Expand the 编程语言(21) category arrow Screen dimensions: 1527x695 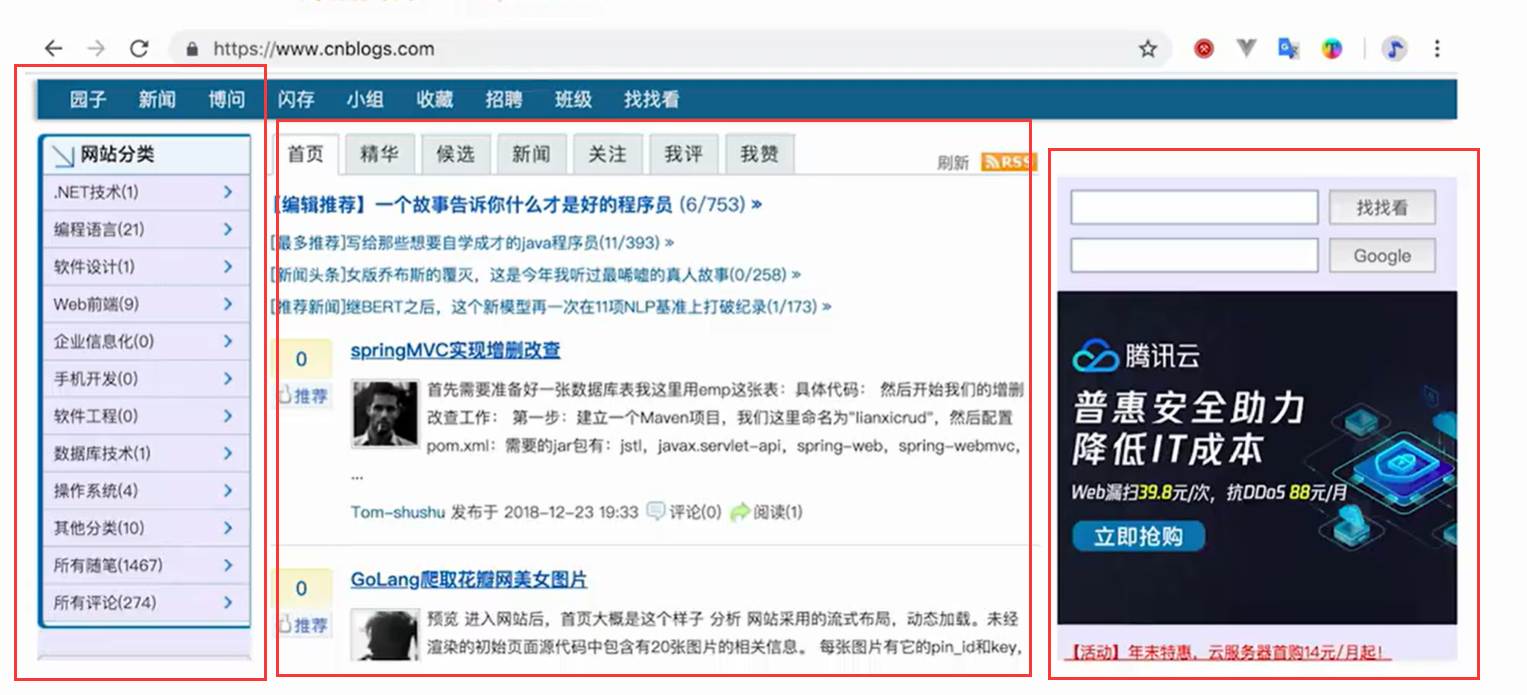[x=228, y=229]
